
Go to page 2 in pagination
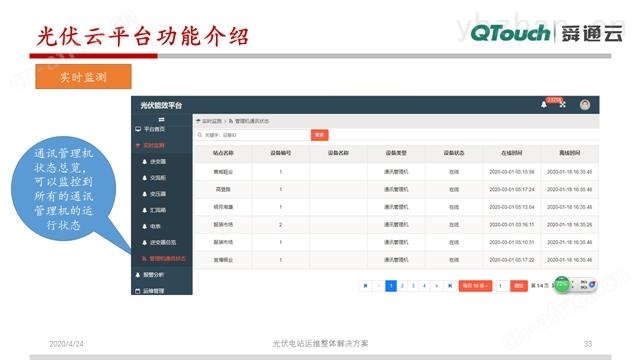coord(402,286)
